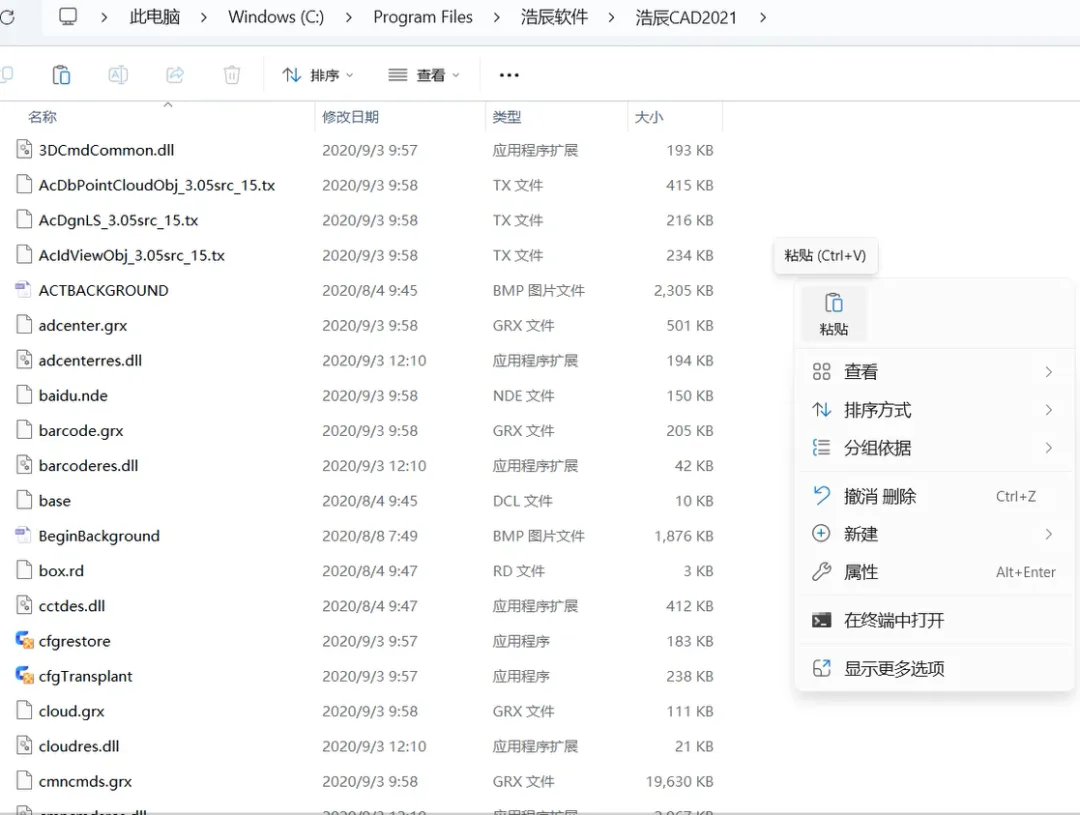Screen dimensions: 1080x815
Task: Click the computer monitor icon in breadcrumb
Action: coord(68,17)
